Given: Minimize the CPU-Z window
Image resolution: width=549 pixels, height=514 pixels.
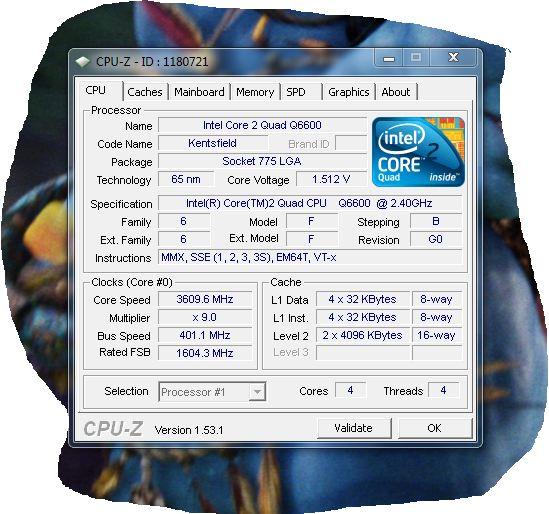Looking at the screenshot, I should [389, 58].
